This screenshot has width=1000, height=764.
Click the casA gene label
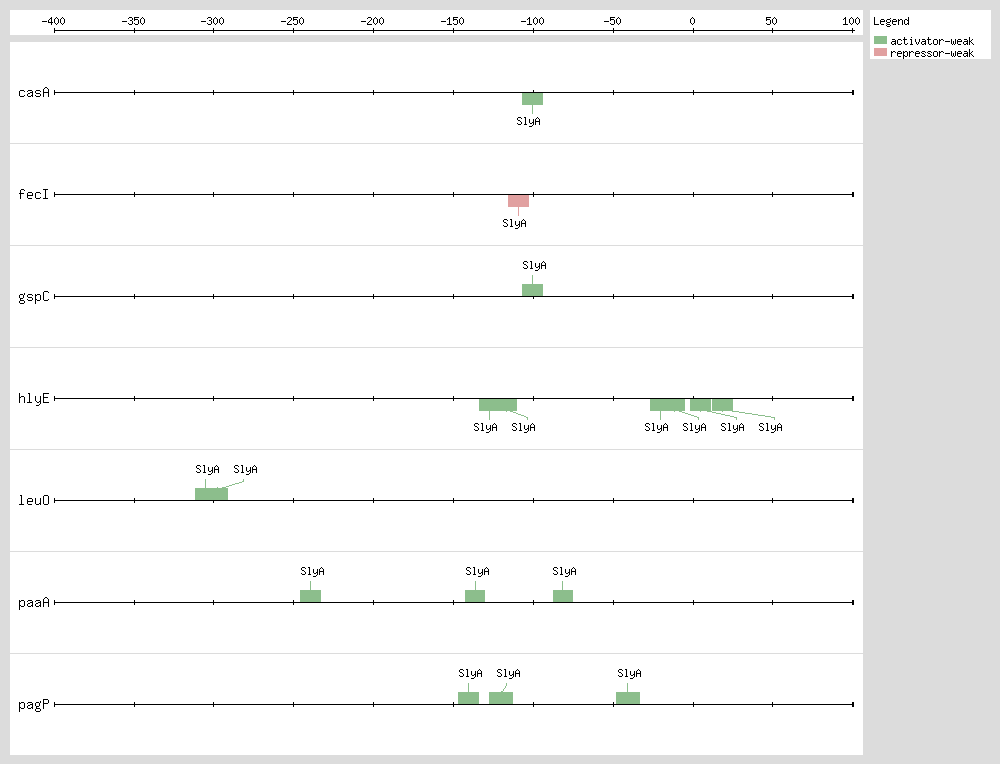click(x=34, y=92)
